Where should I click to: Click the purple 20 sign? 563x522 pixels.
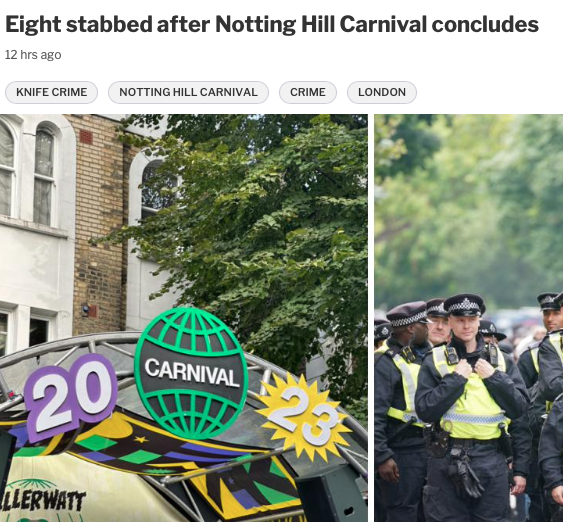(x=71, y=397)
